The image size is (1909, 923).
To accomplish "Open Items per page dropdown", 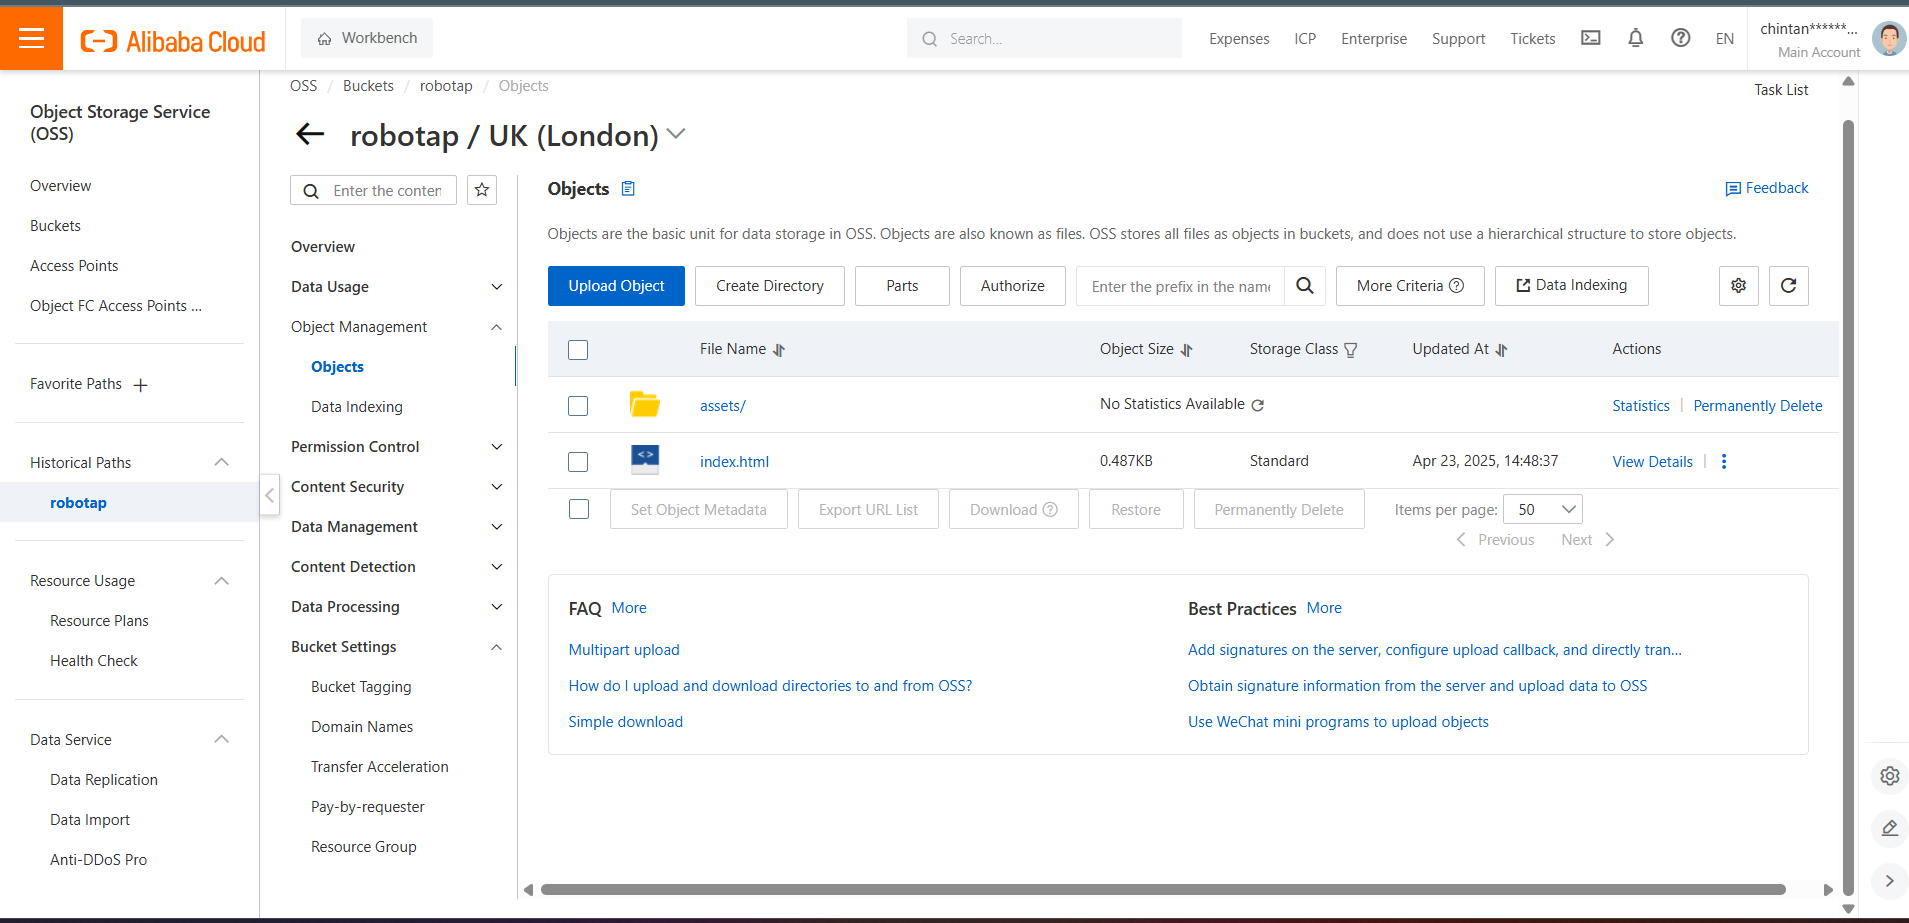I will [x=1542, y=509].
